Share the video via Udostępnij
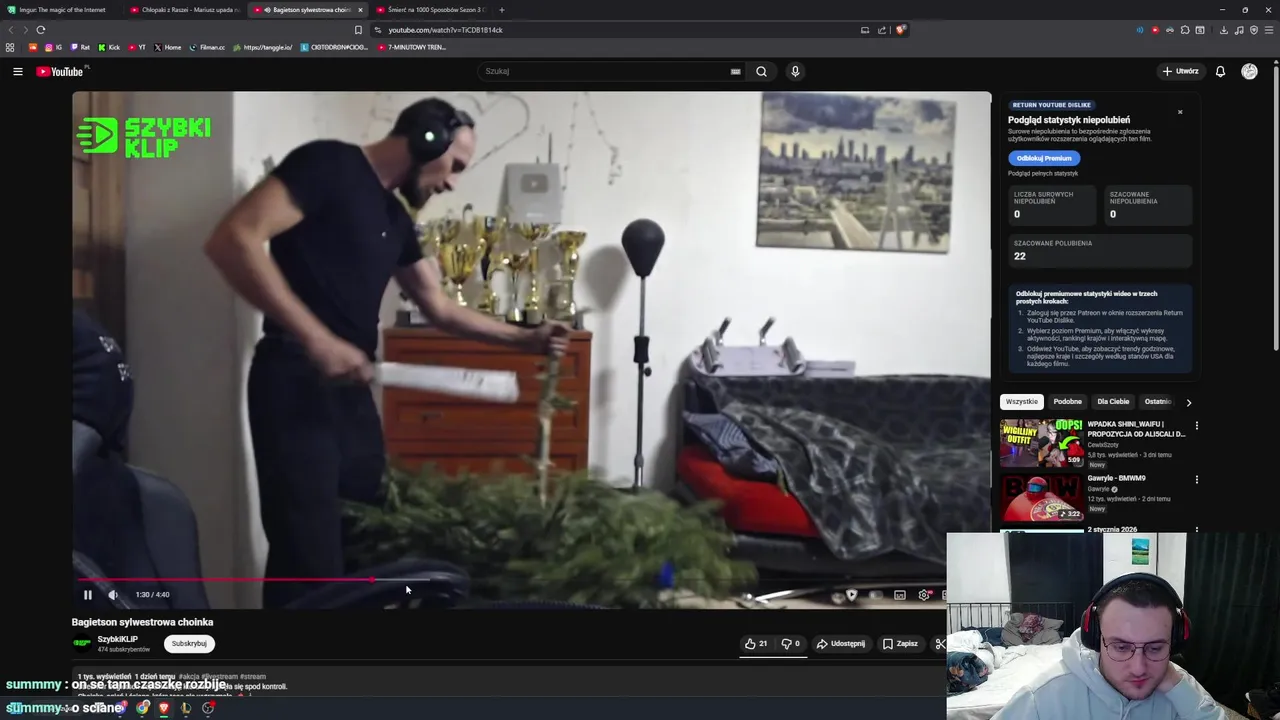 pos(841,644)
